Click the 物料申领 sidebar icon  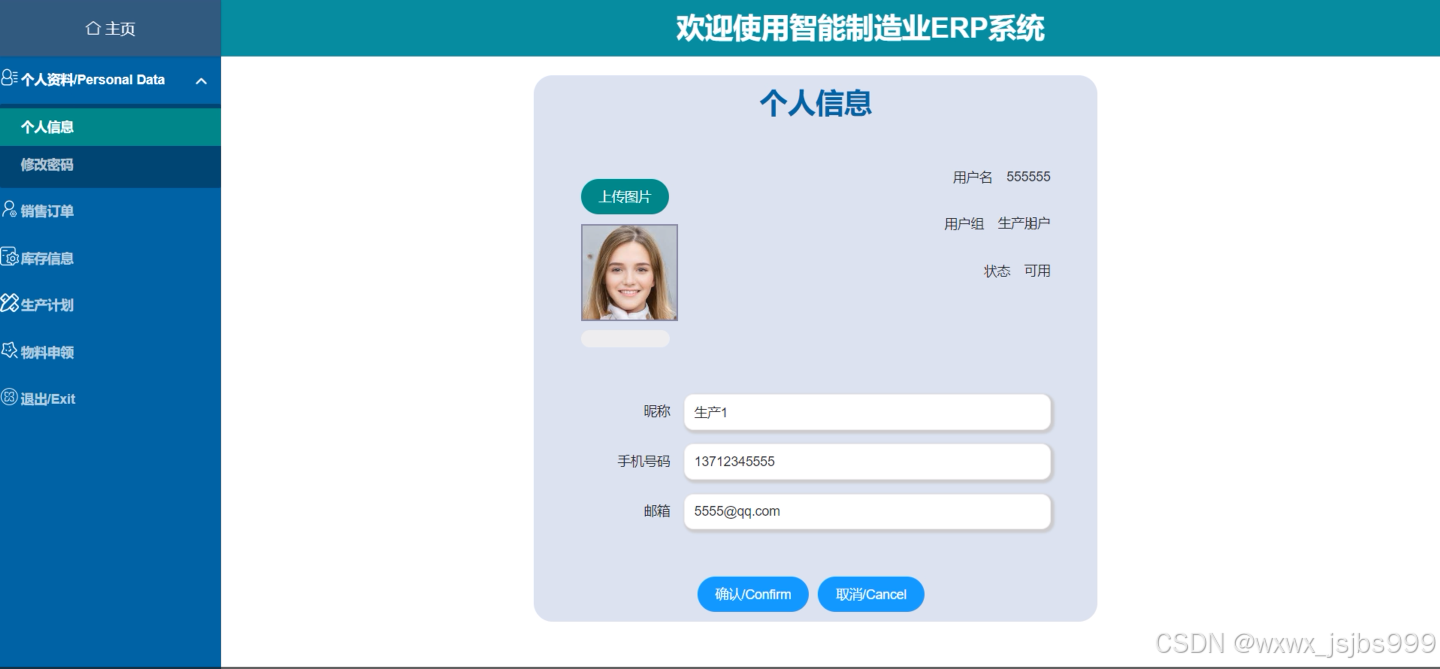click(9, 351)
